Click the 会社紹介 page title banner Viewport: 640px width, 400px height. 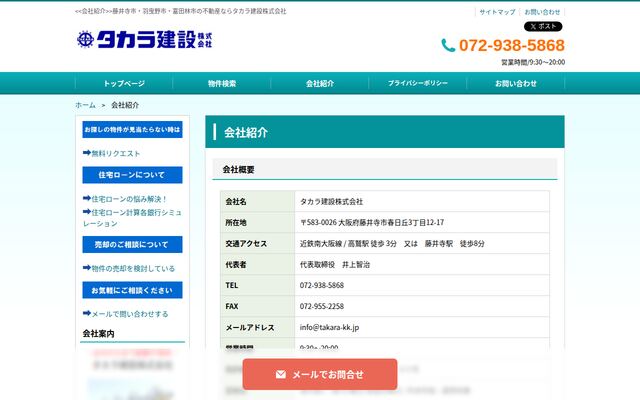(x=385, y=132)
